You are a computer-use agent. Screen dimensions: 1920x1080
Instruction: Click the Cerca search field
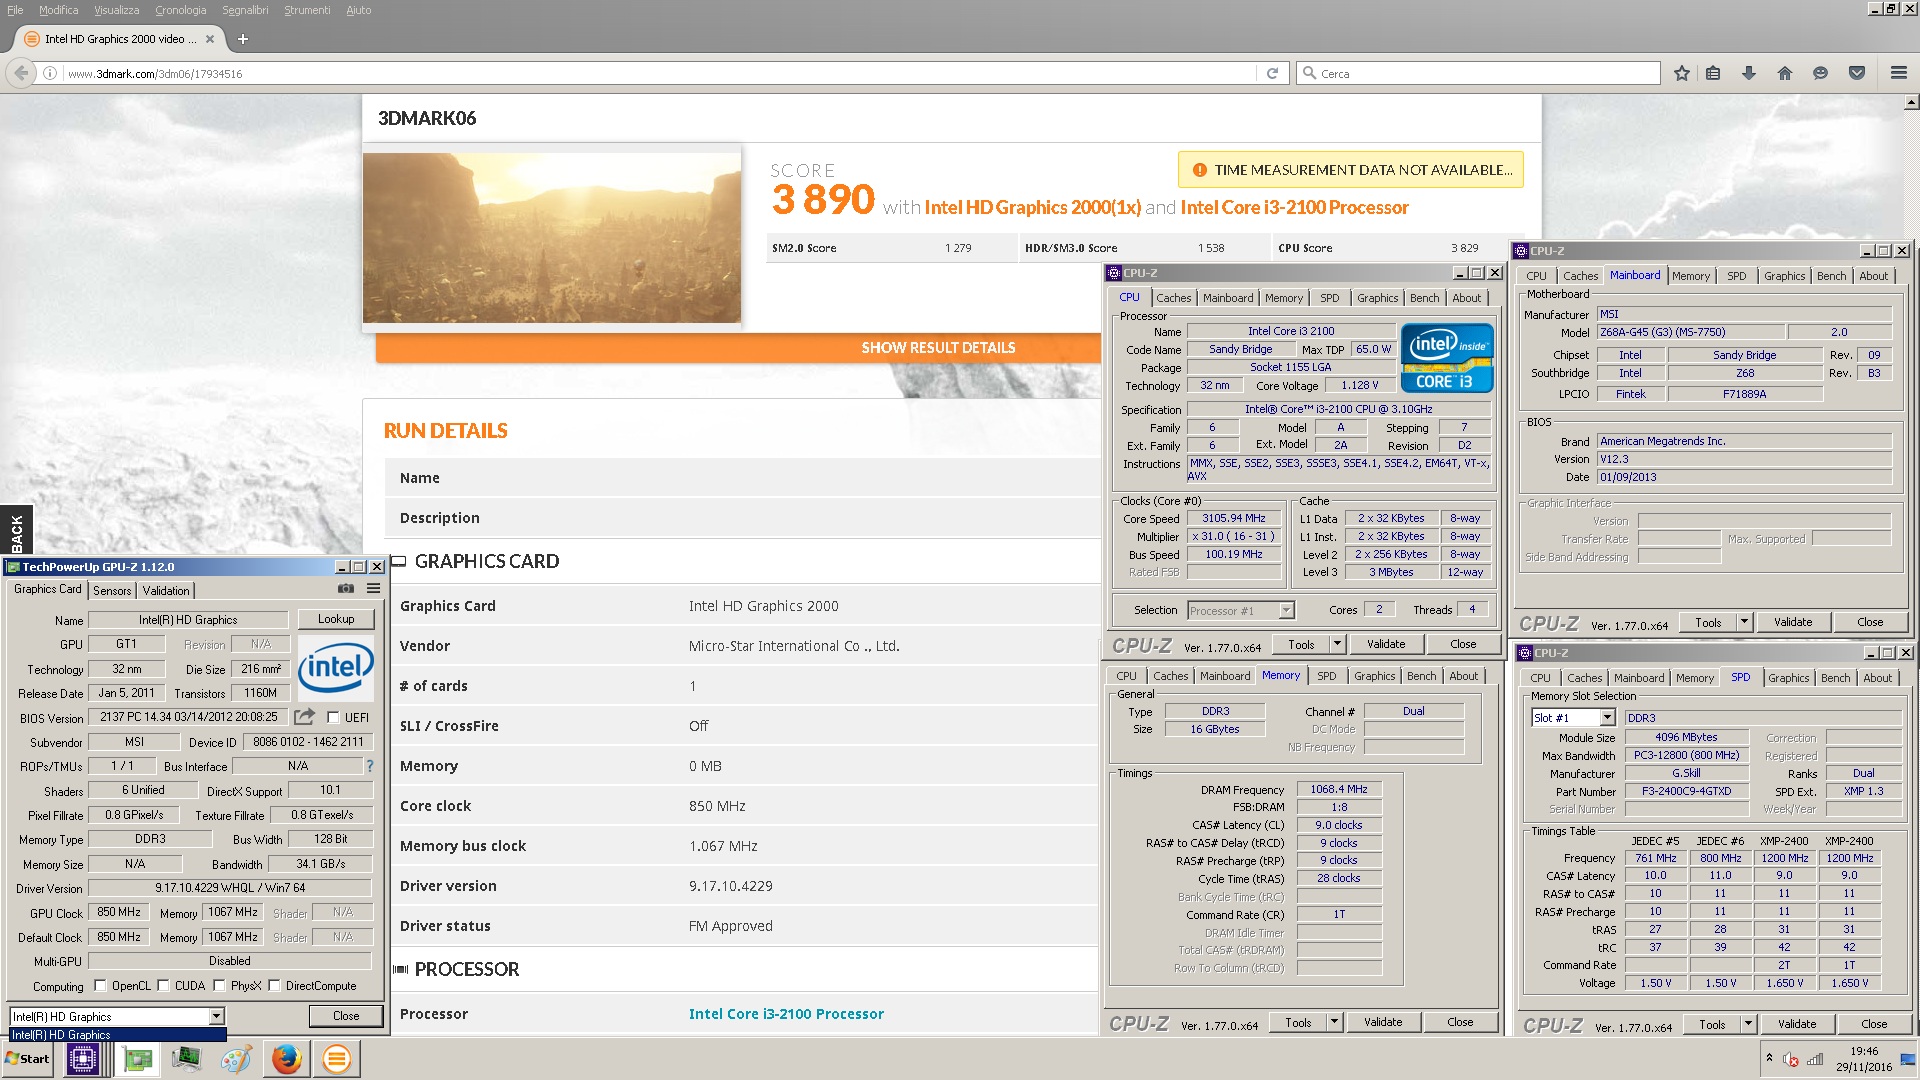pos(1478,73)
